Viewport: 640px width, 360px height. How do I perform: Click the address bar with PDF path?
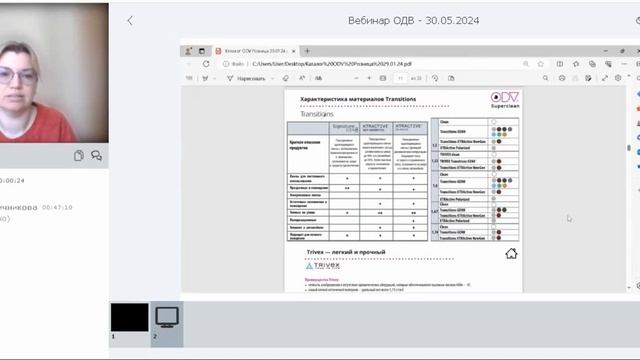[x=331, y=64]
